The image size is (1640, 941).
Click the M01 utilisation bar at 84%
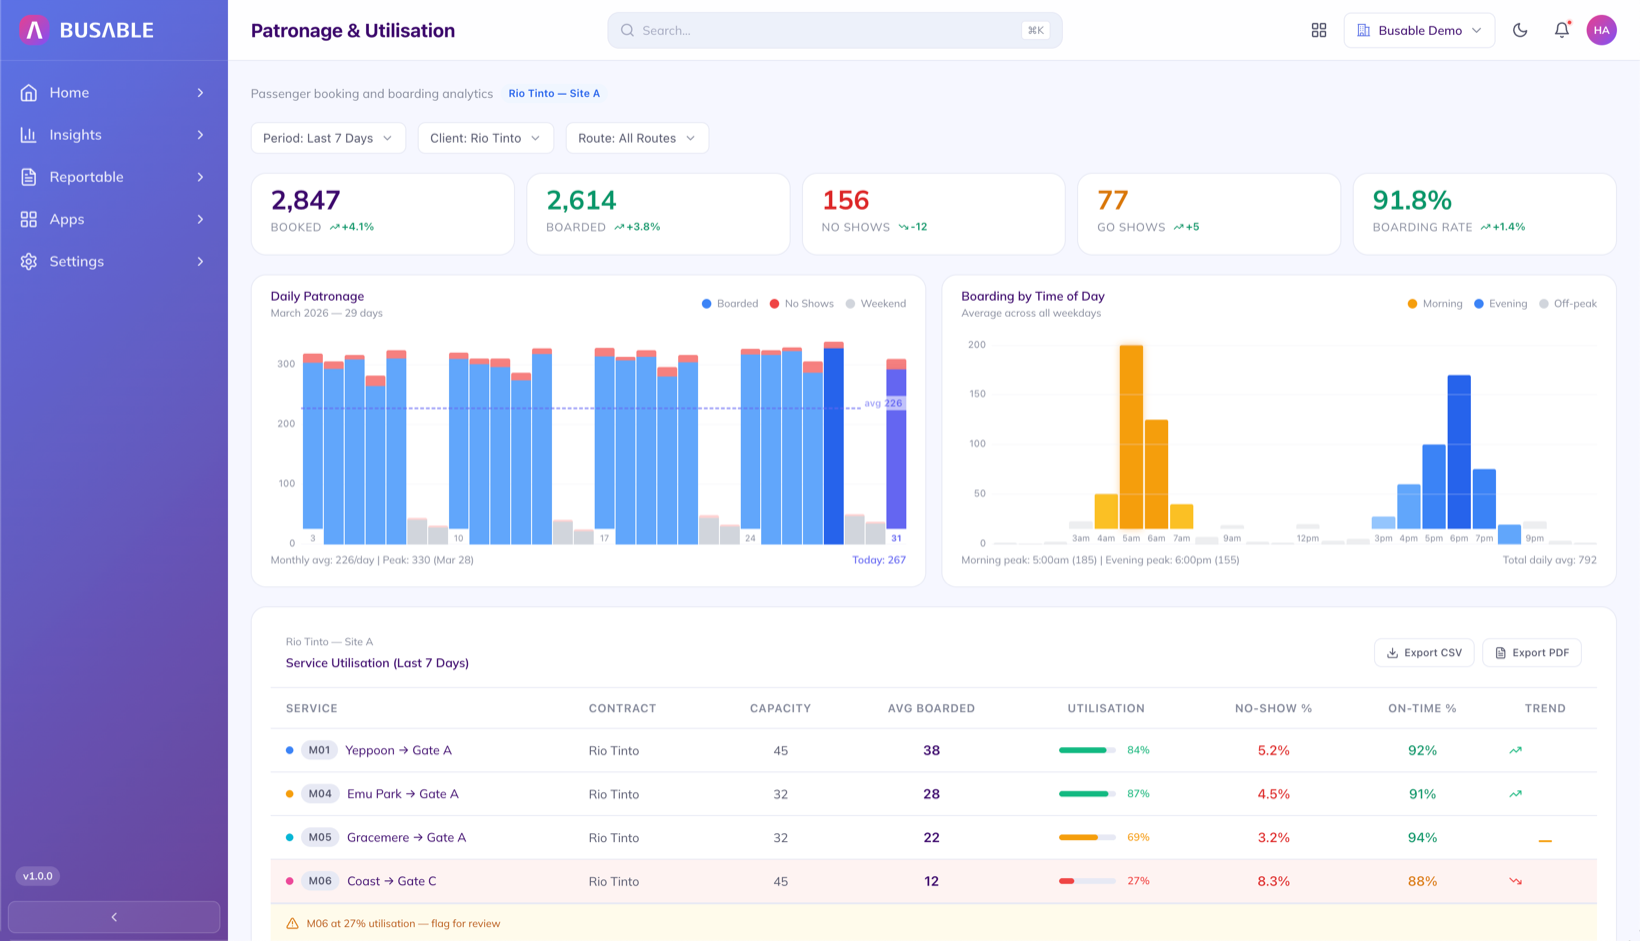click(x=1087, y=750)
